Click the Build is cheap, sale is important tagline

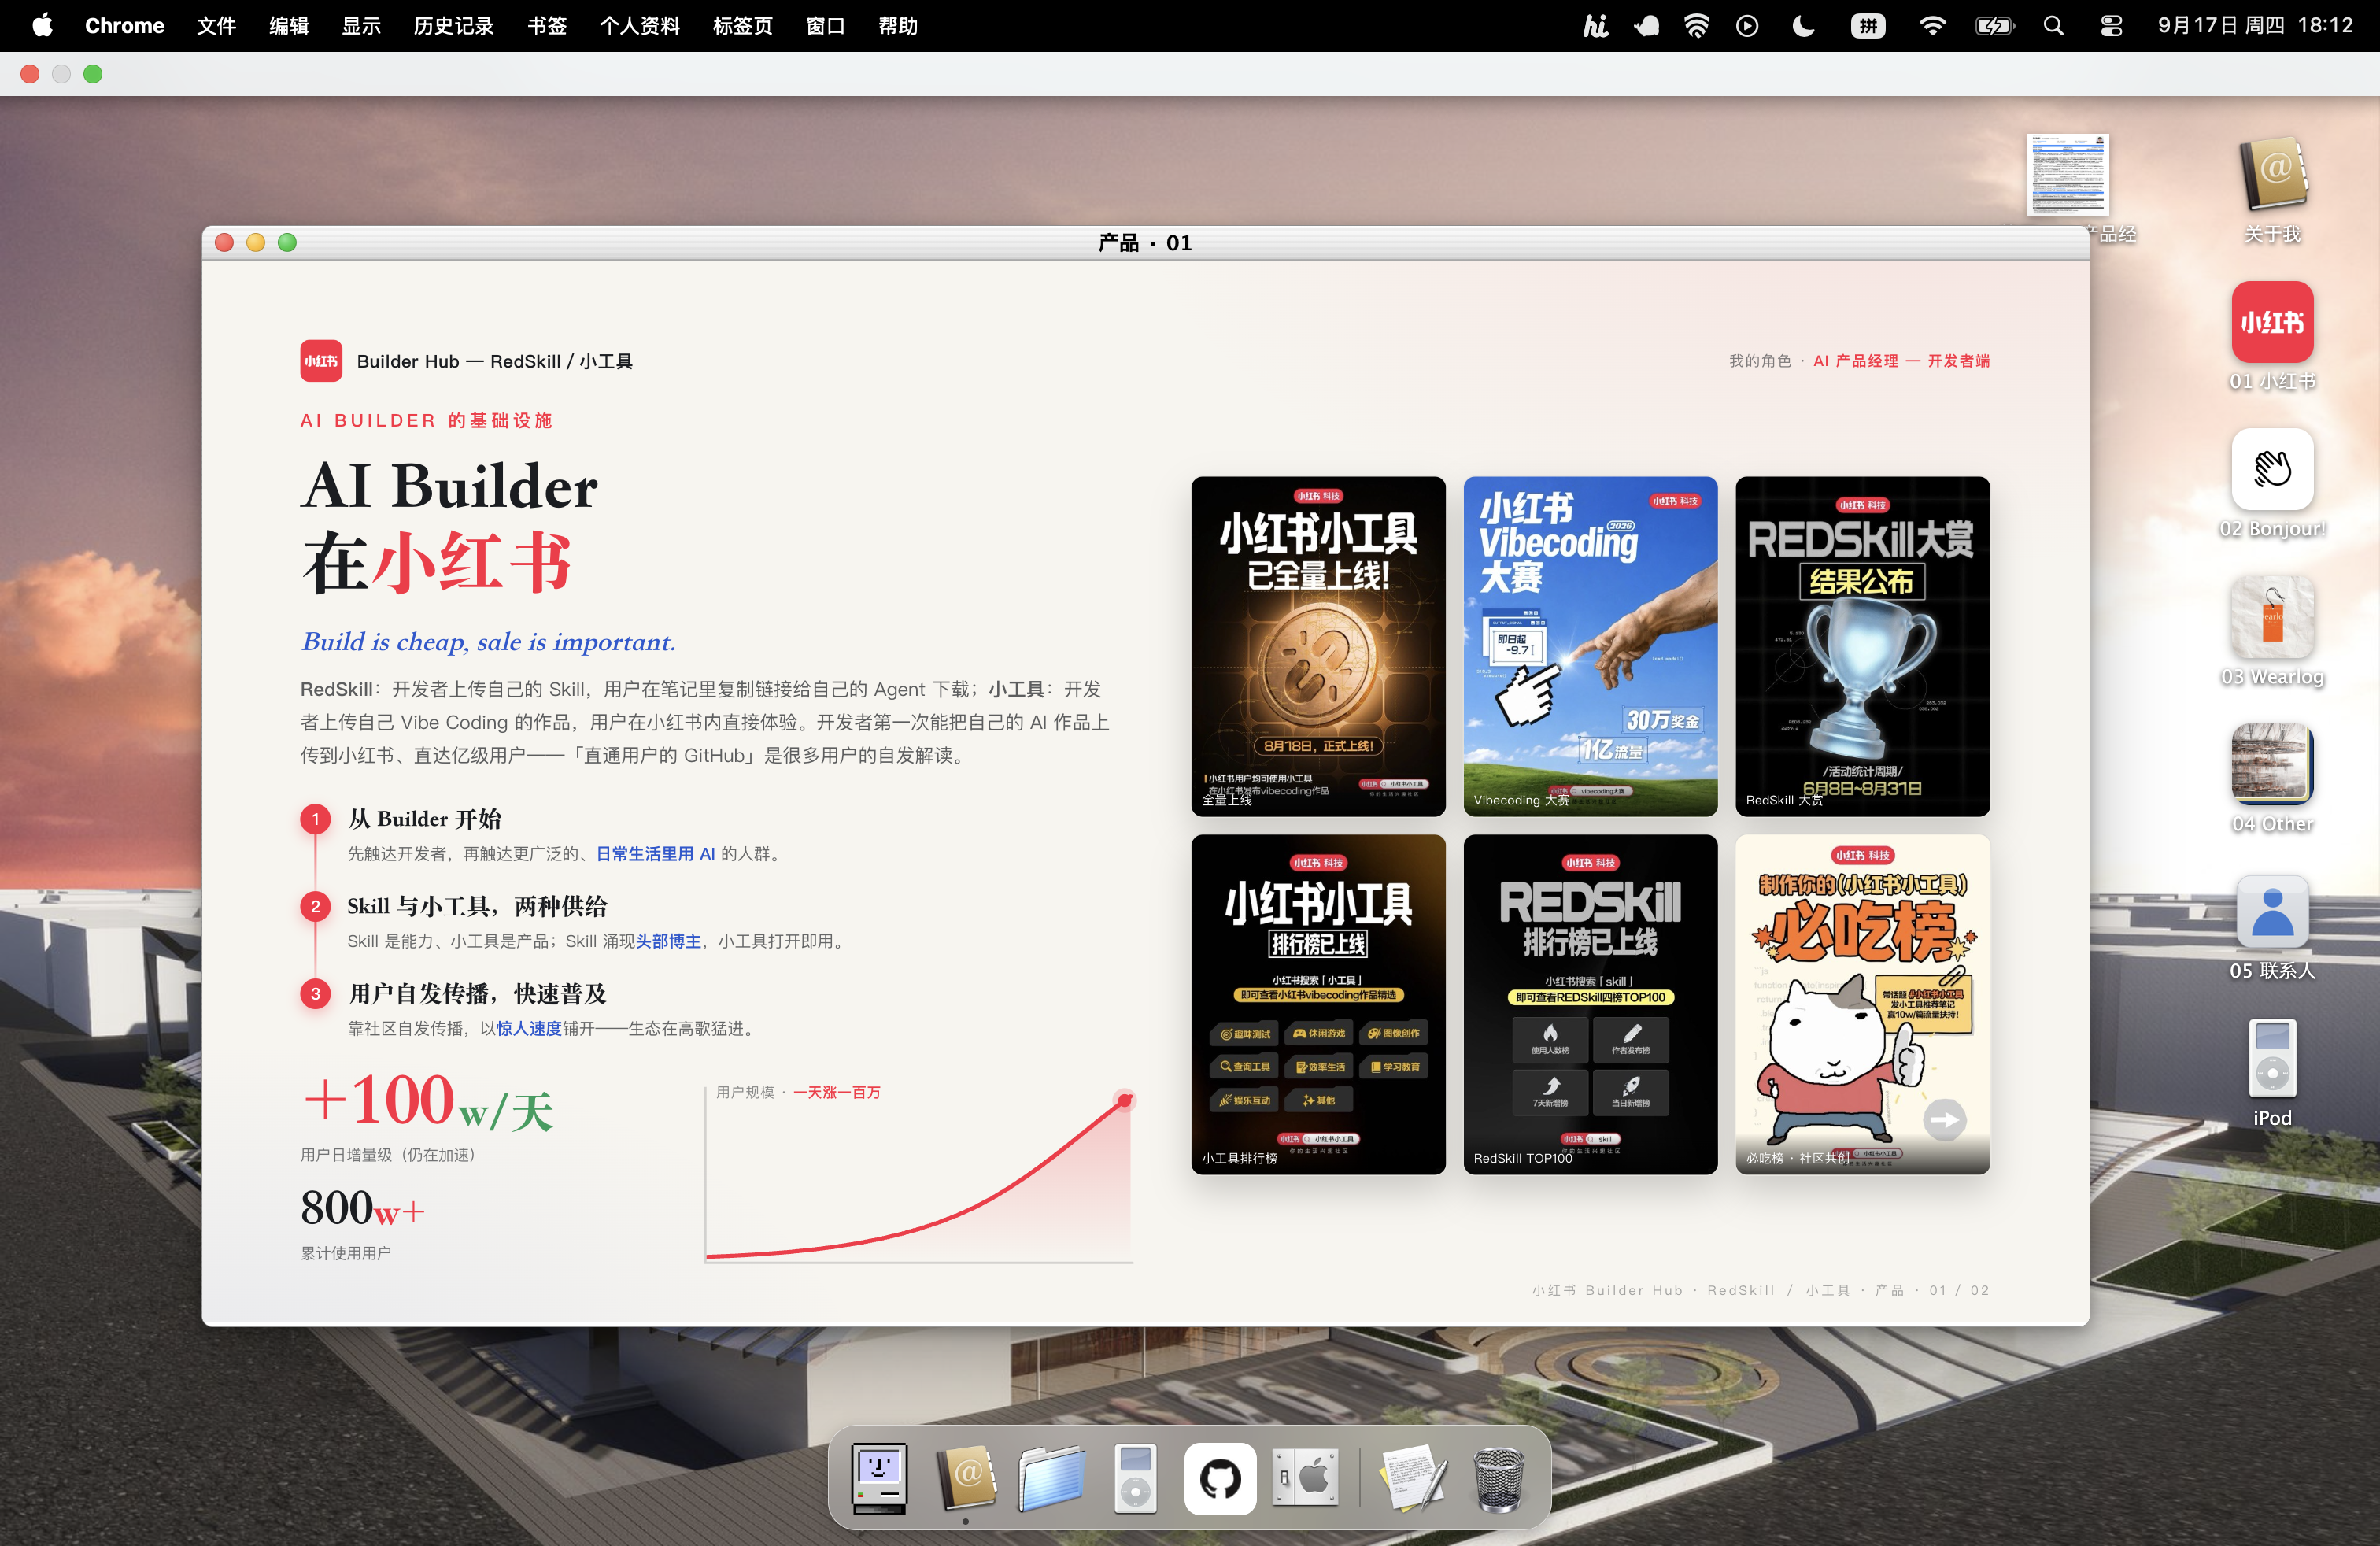489,642
